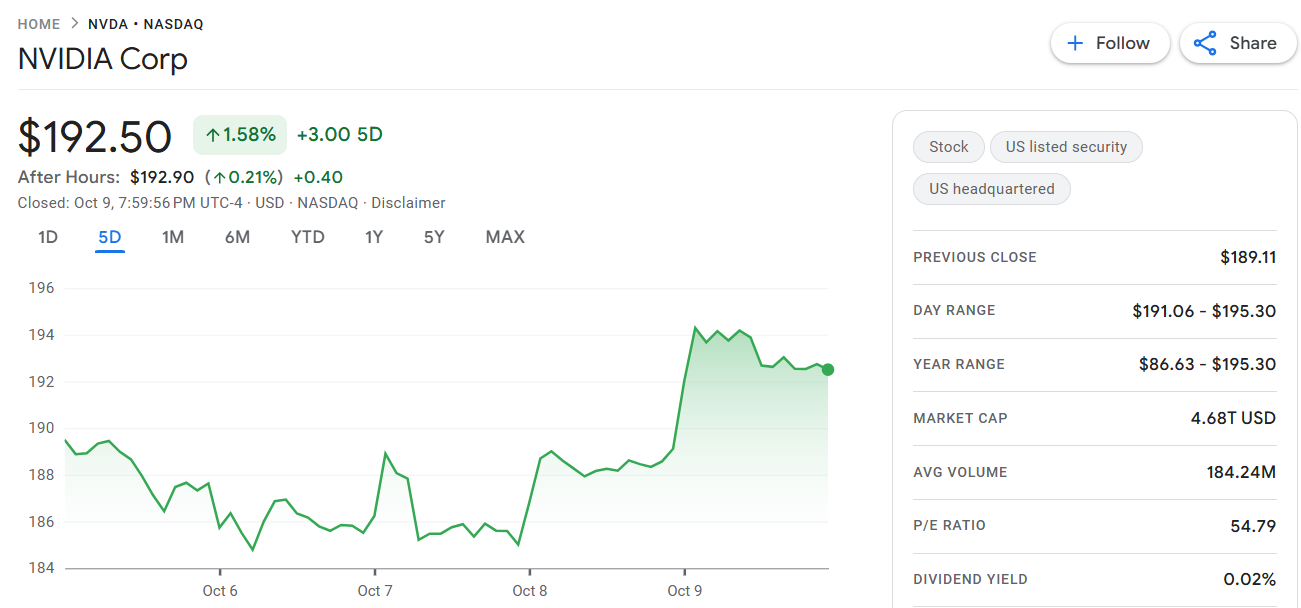Switch chart to 1D range
1301x608 pixels.
48,238
